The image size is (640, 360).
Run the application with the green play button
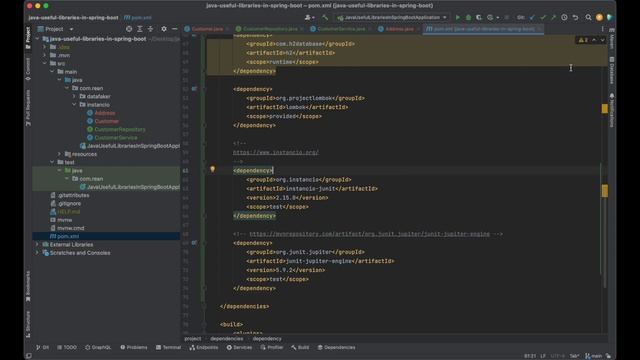458,18
